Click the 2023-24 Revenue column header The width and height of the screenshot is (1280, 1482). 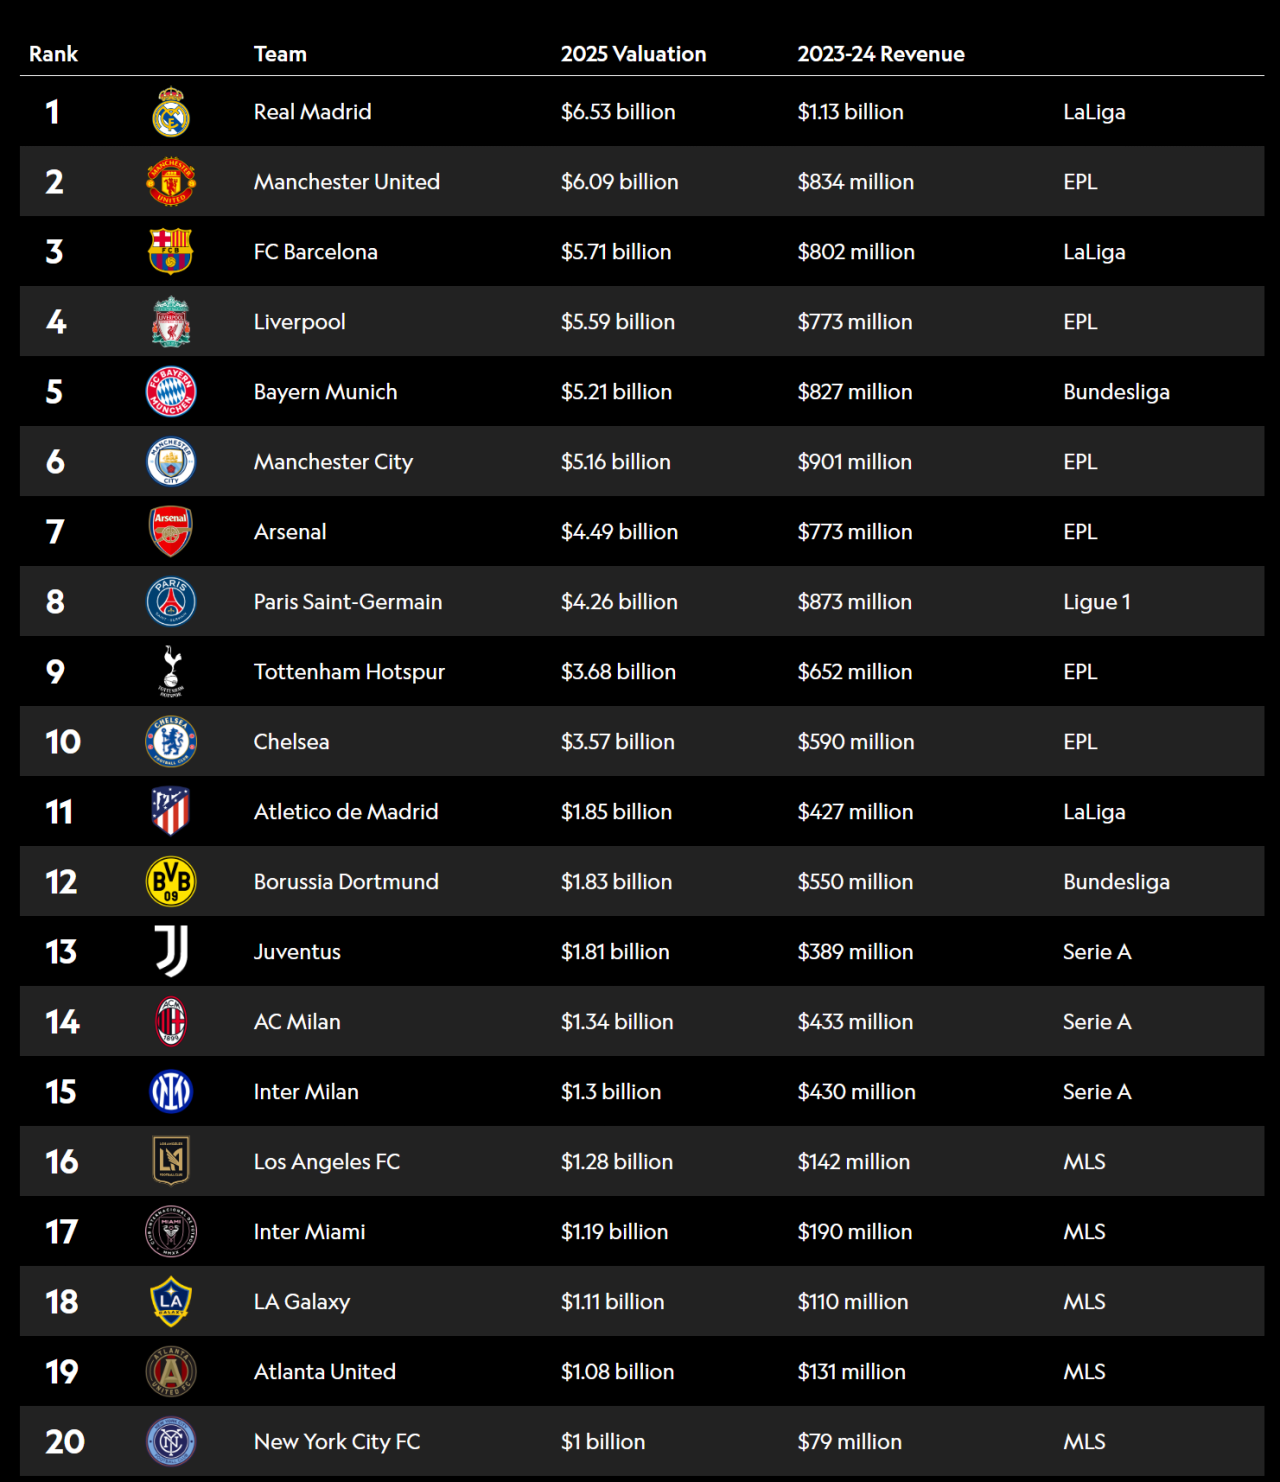(881, 54)
